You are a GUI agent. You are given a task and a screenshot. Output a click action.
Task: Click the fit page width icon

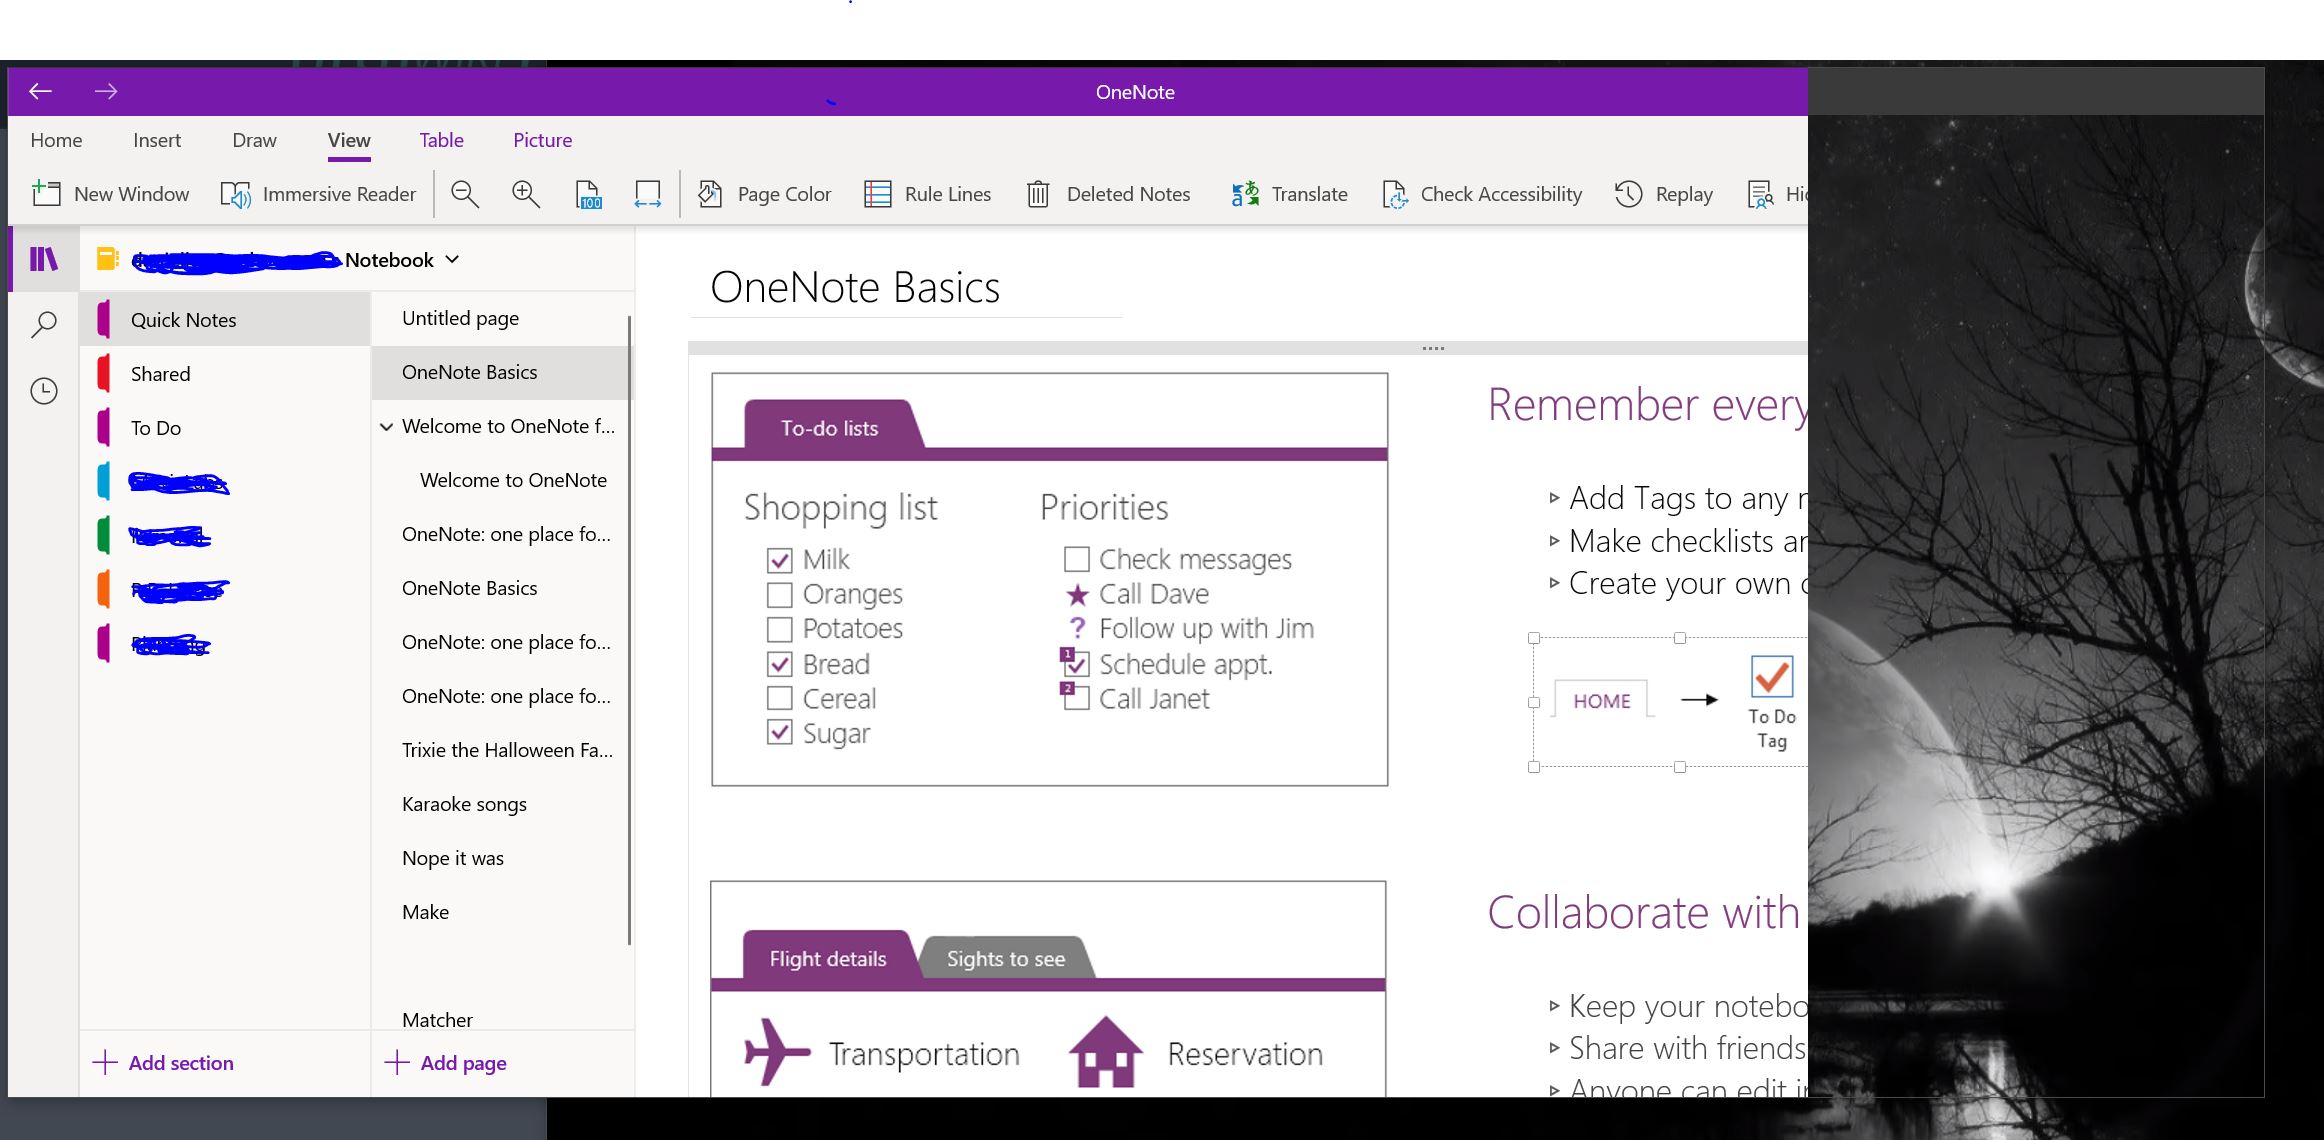click(647, 194)
